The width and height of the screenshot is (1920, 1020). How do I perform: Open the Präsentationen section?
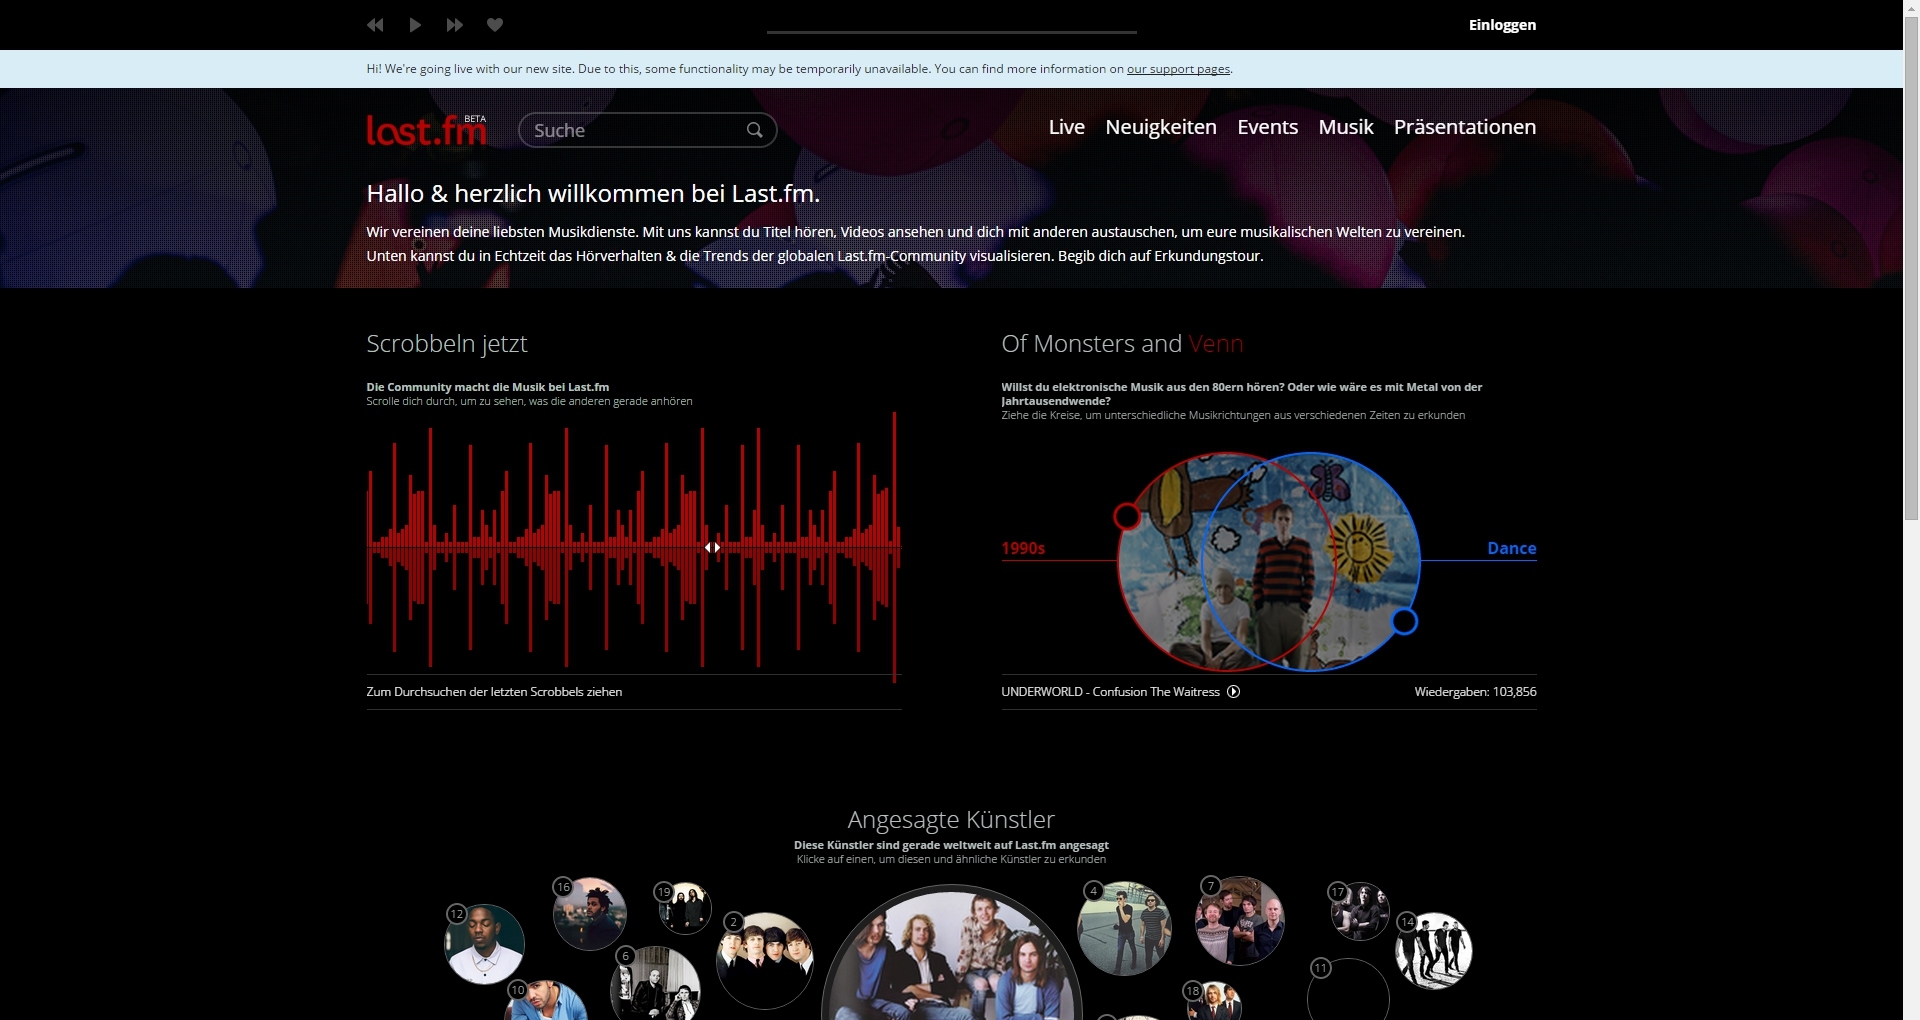(1464, 127)
